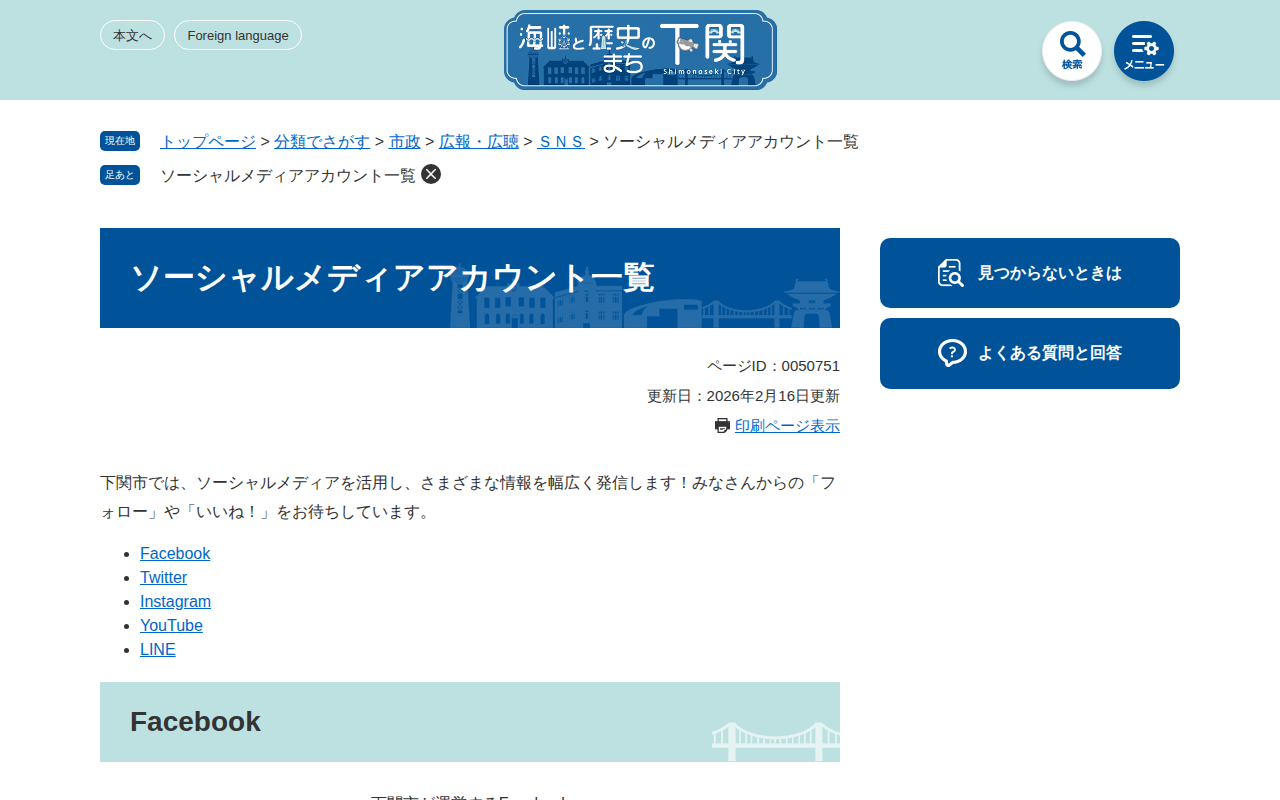1280x800 pixels.
Task: Jump to the Instagram section link
Action: tap(175, 602)
